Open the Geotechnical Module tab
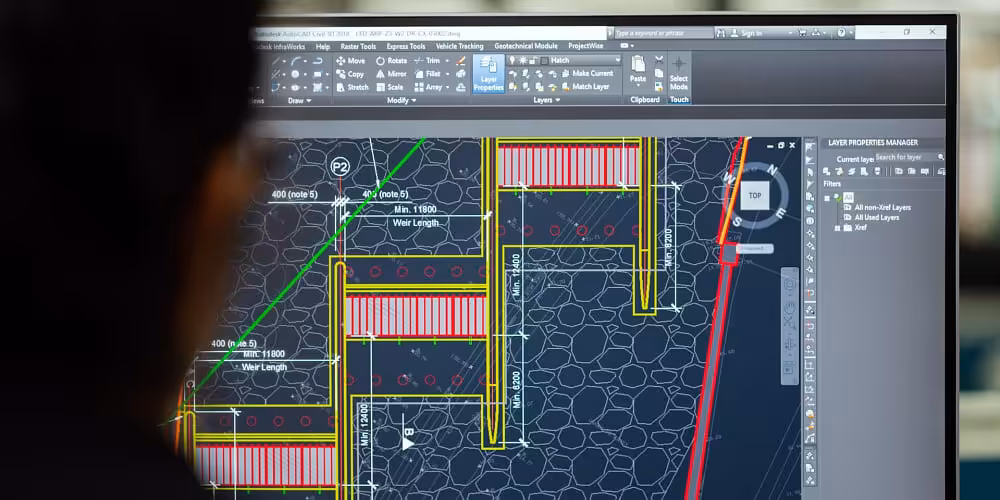Viewport: 1000px width, 500px height. 526,46
